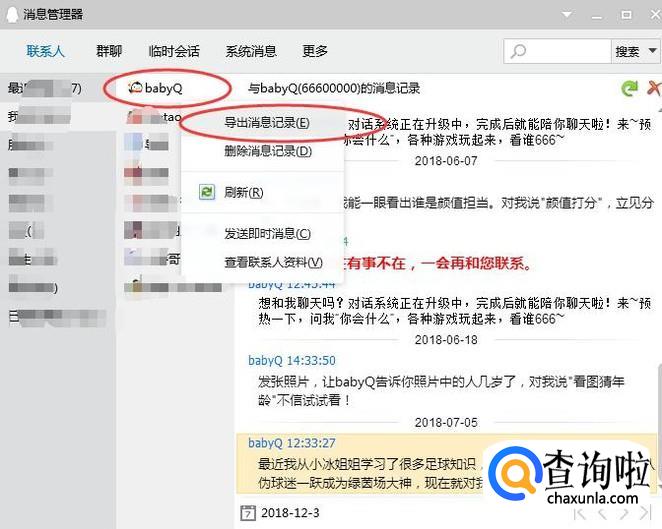662x529 pixels.
Task: Switch to the 群聊 tab
Action: point(109,51)
